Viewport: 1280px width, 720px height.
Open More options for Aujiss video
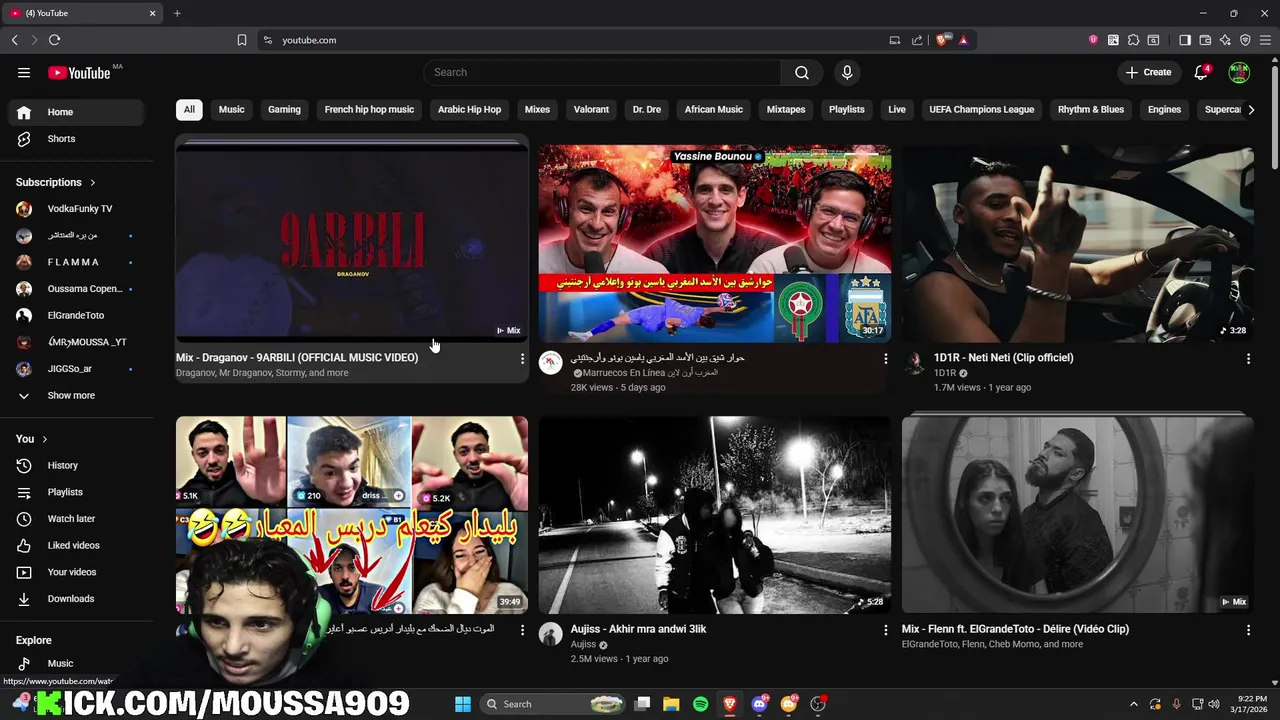click(885, 630)
